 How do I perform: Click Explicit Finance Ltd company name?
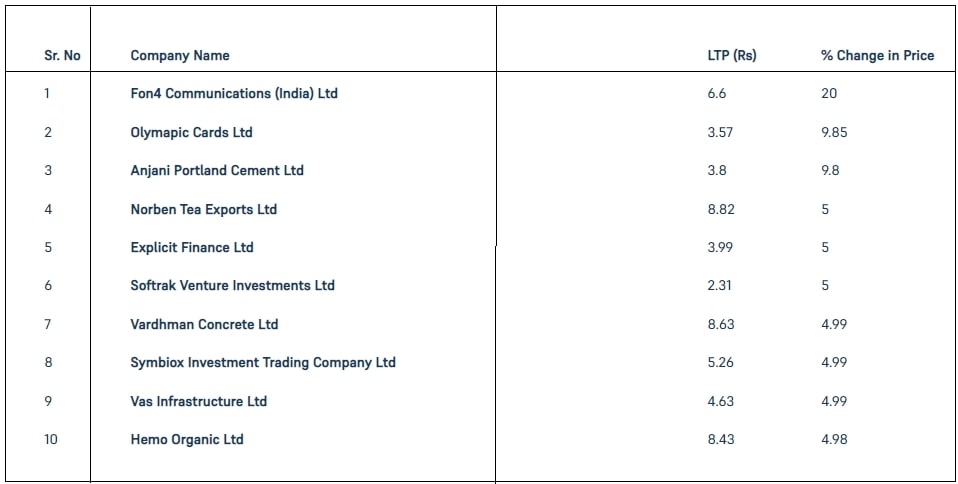point(192,248)
